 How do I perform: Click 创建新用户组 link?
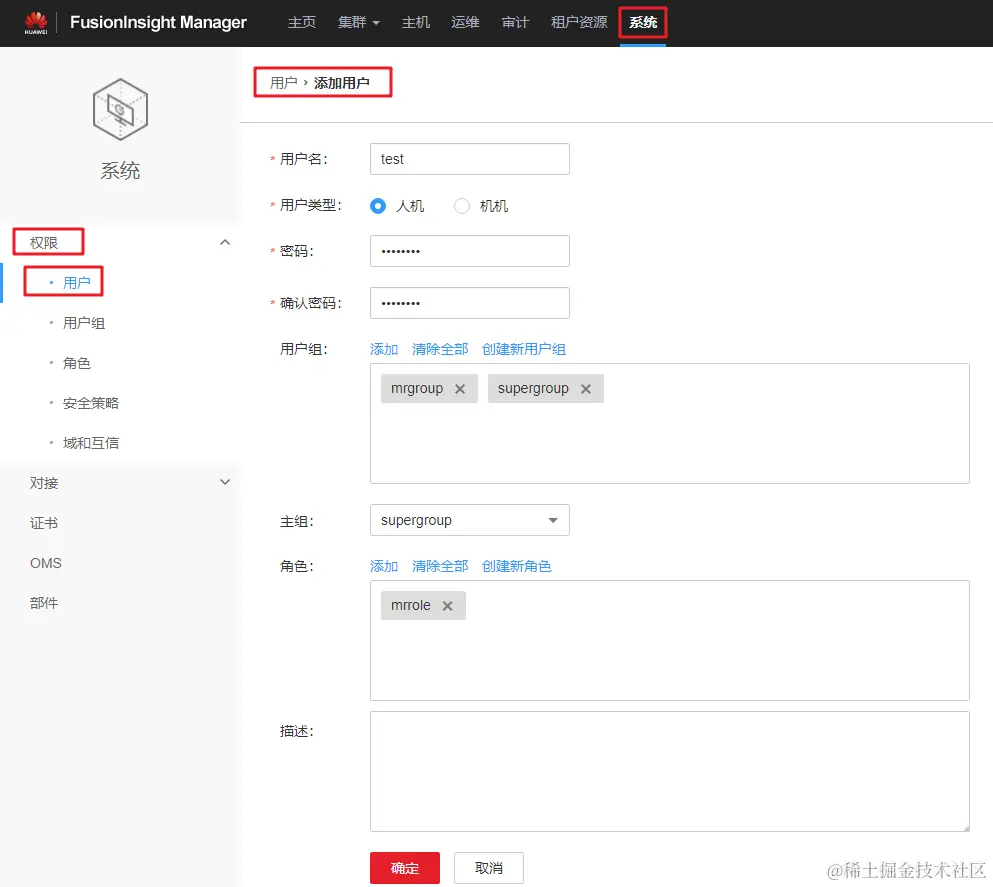click(x=523, y=349)
